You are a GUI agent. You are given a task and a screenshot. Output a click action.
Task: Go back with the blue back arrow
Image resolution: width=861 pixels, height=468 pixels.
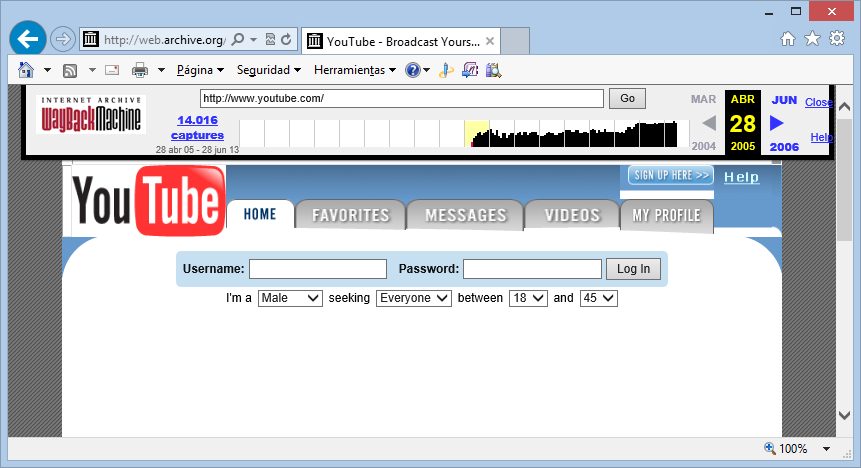(x=27, y=39)
